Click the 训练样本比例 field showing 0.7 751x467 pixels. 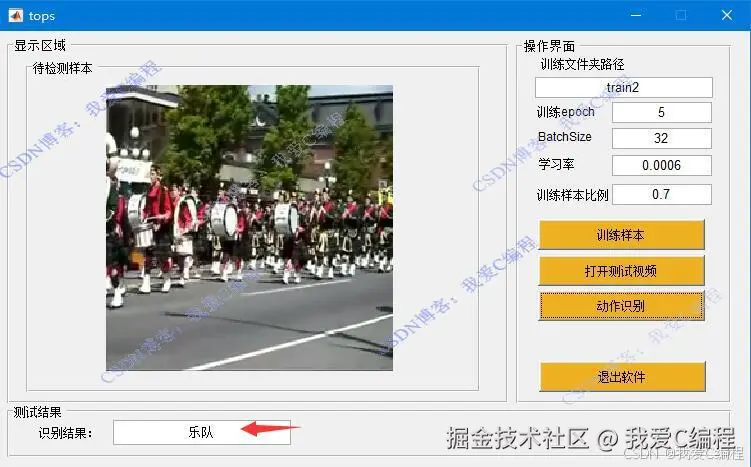[x=661, y=194]
